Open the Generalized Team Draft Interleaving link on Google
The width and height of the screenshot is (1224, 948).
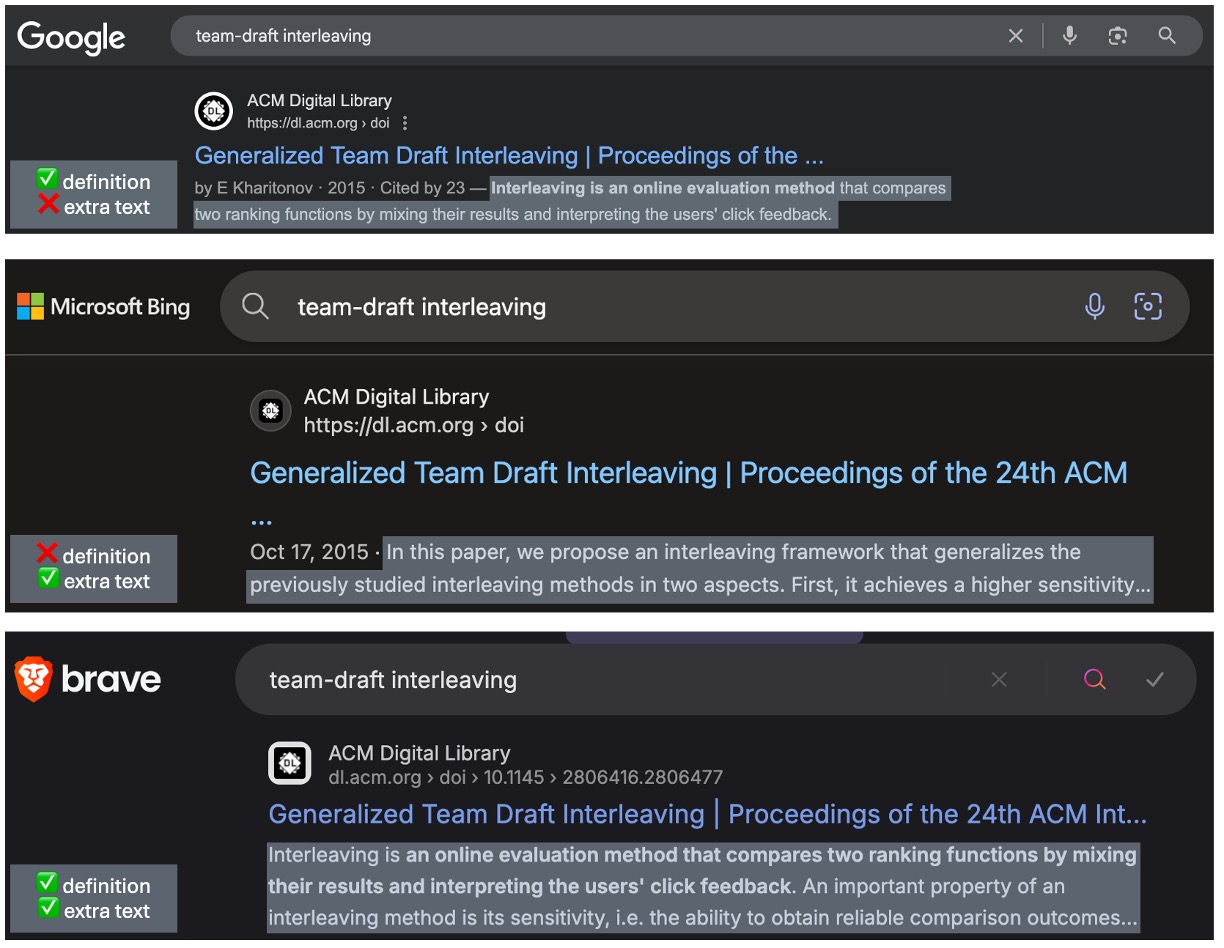(509, 155)
